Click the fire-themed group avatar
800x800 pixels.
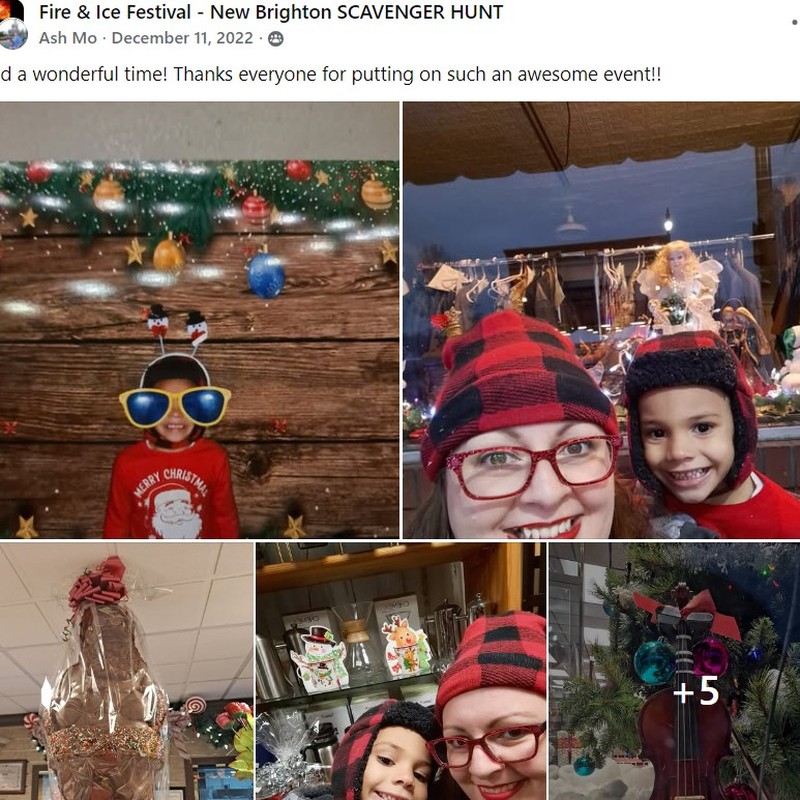pos(11,10)
